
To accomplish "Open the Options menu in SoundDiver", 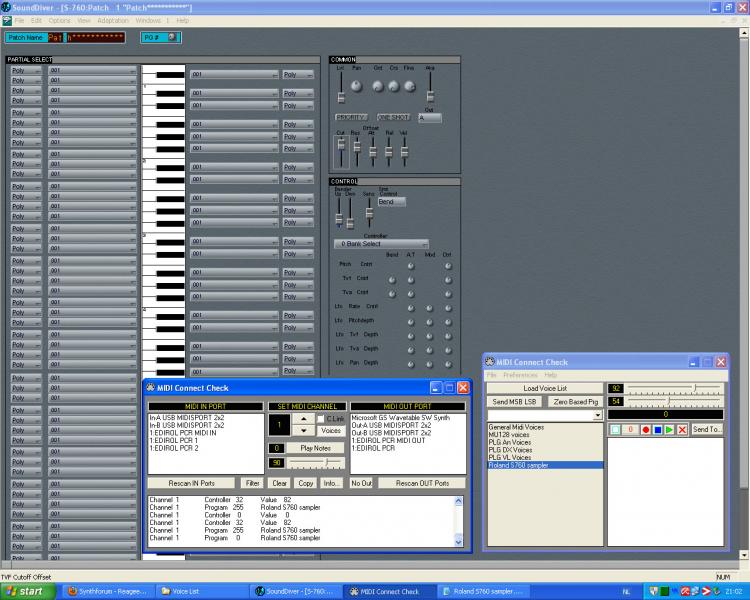I will (59, 21).
